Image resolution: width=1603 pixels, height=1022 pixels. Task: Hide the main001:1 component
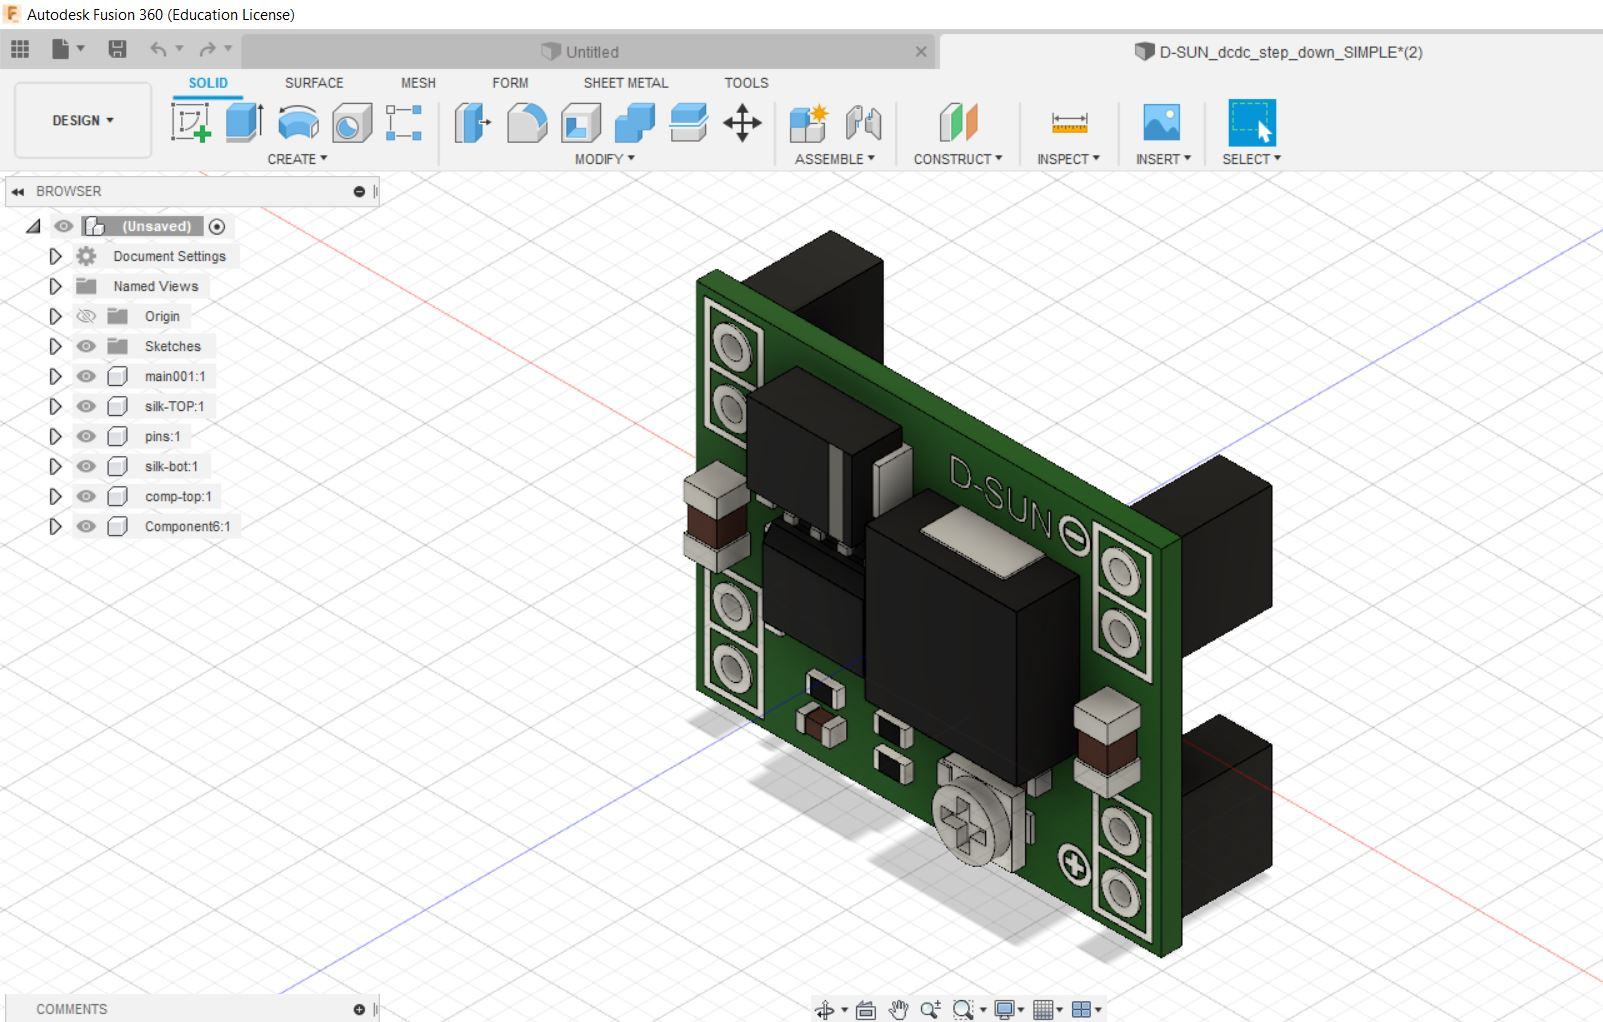point(86,376)
